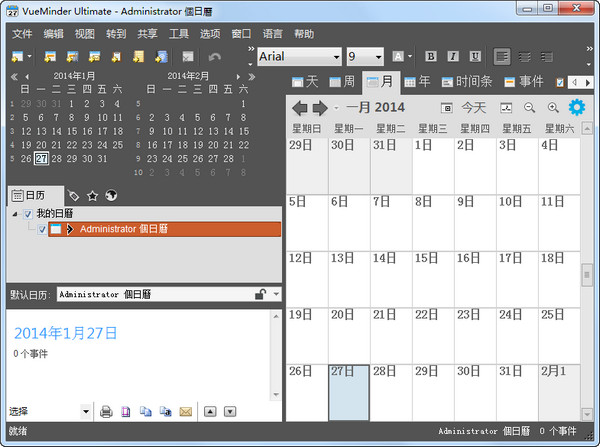Click the email envelope icon in details pane
The image size is (600, 447).
pos(185,411)
